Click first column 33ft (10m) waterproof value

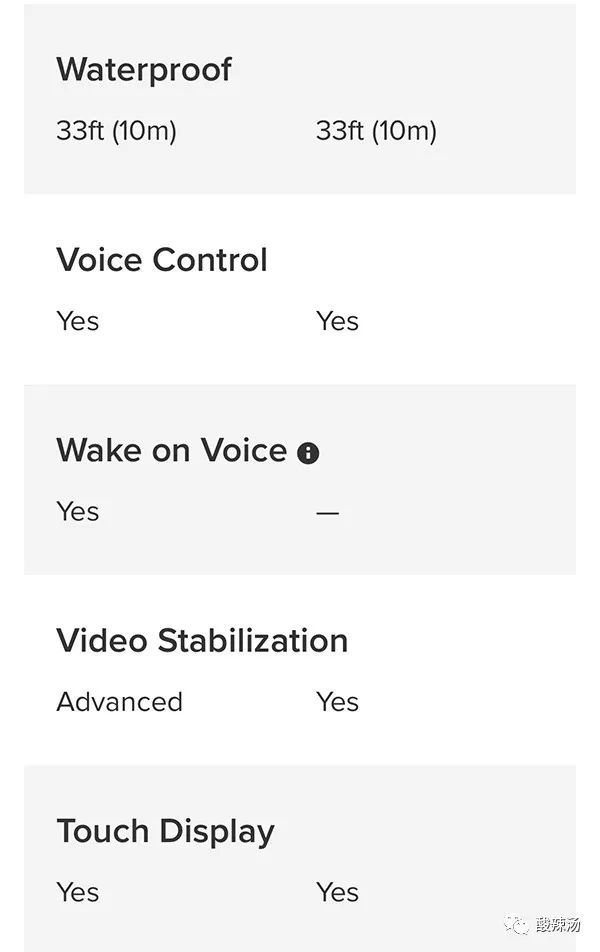(116, 131)
